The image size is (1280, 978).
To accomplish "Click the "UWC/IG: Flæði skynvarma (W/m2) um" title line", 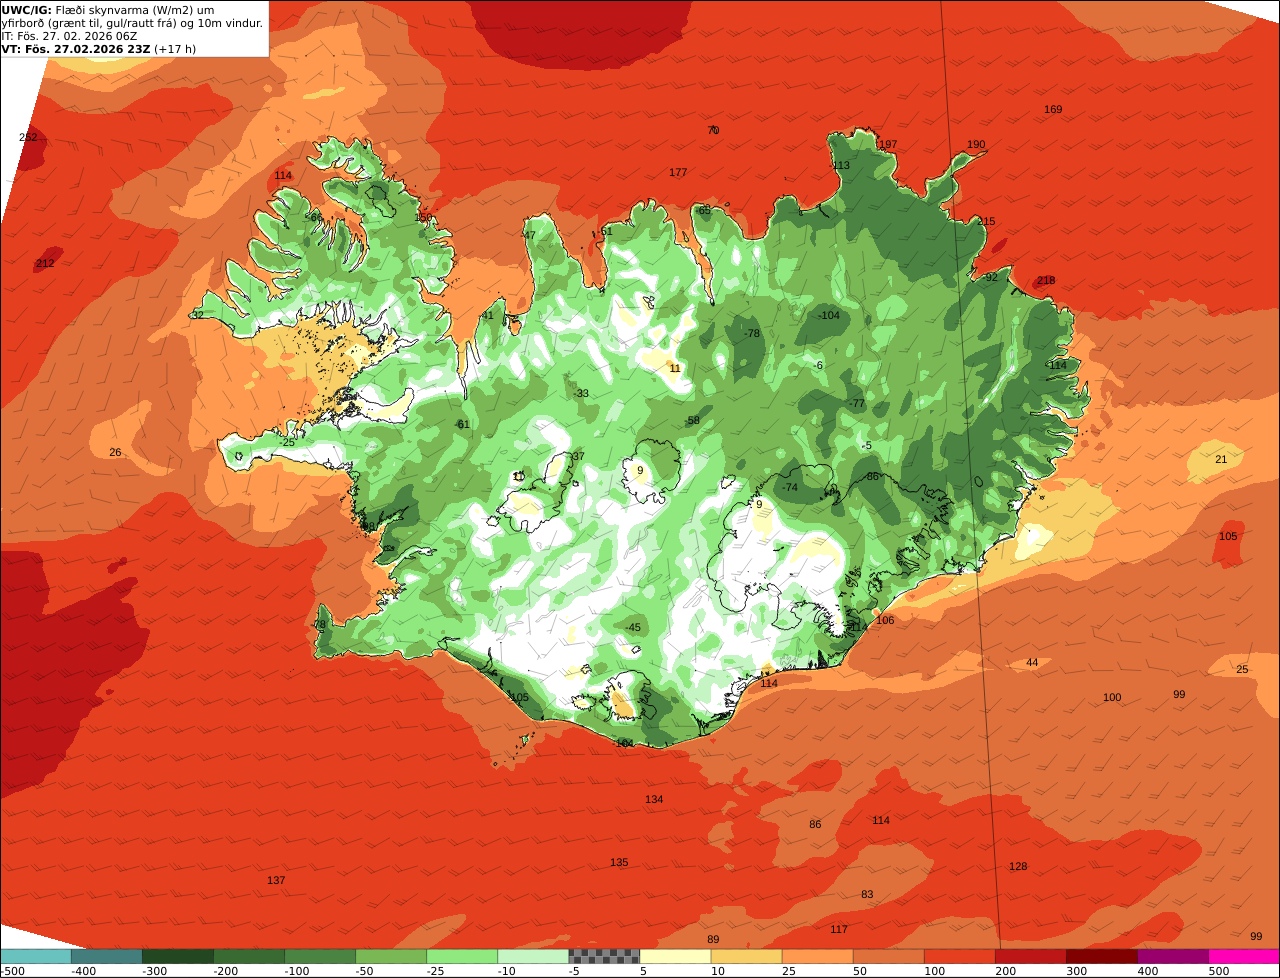I will pos(108,9).
